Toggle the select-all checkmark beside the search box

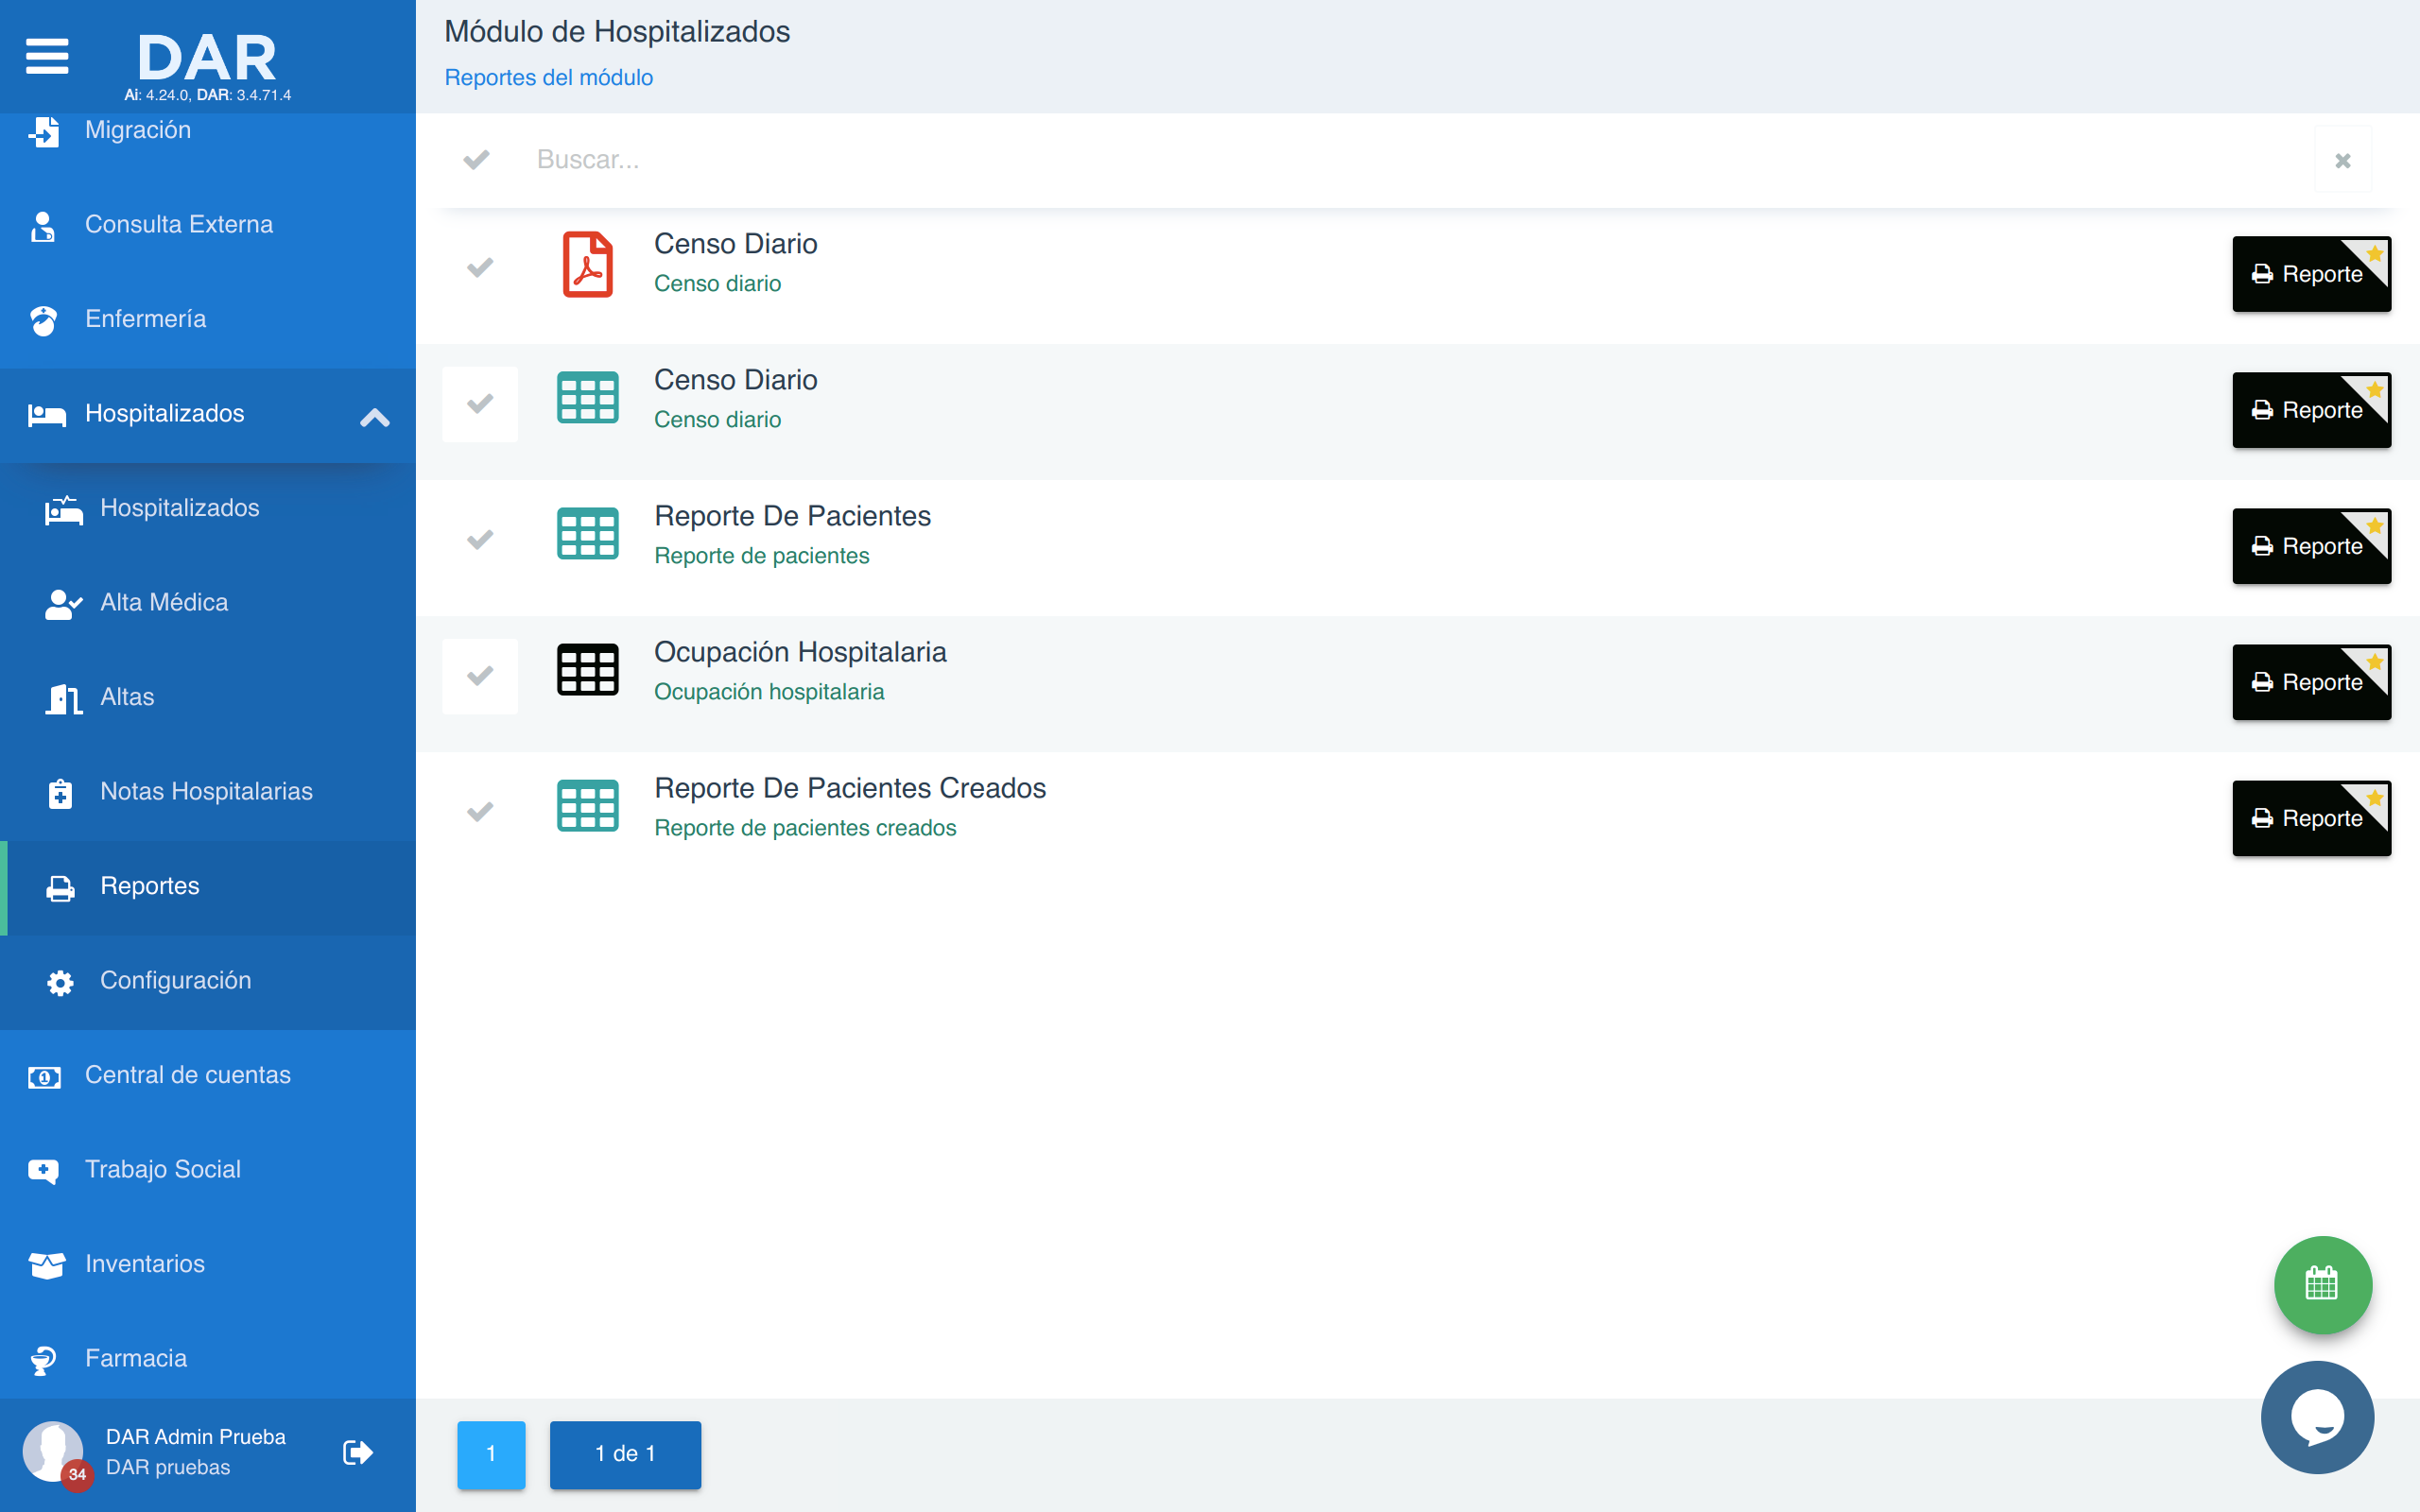point(477,159)
